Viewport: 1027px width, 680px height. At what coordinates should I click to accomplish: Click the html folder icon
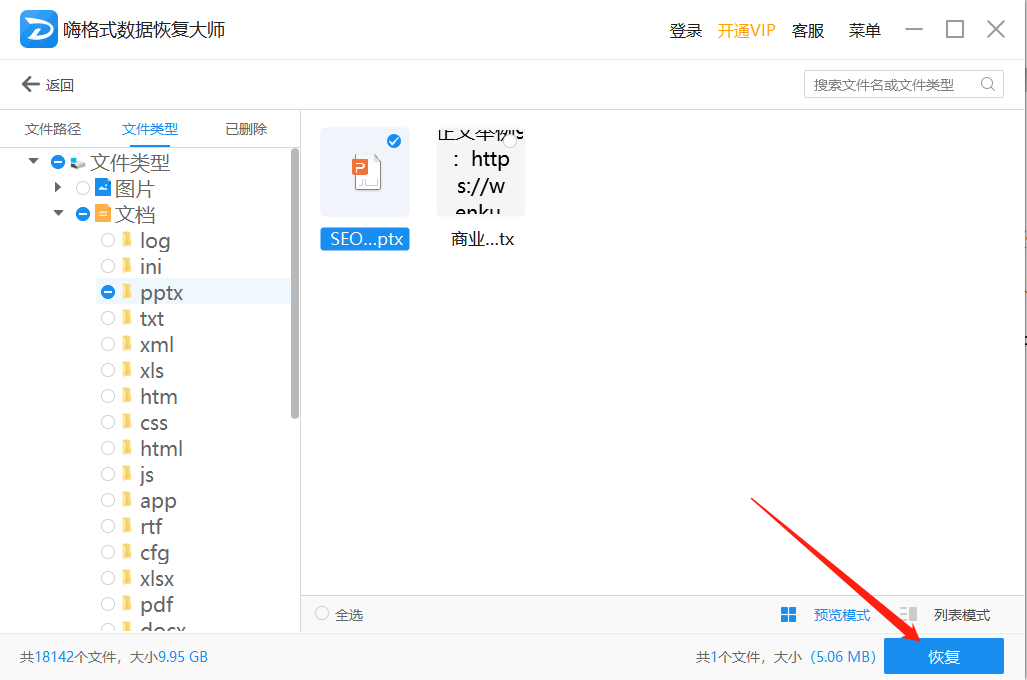click(127, 447)
